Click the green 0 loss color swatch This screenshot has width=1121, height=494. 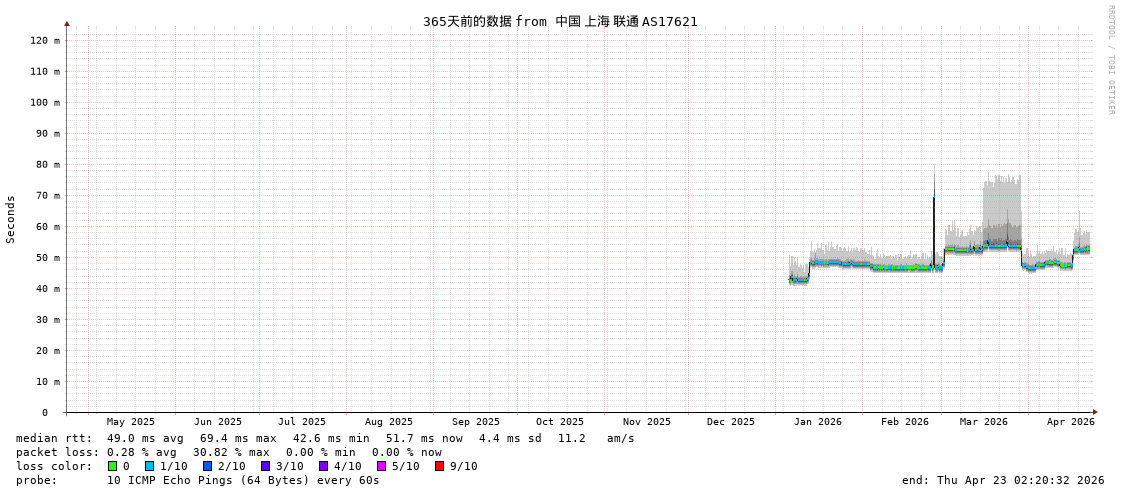(113, 466)
